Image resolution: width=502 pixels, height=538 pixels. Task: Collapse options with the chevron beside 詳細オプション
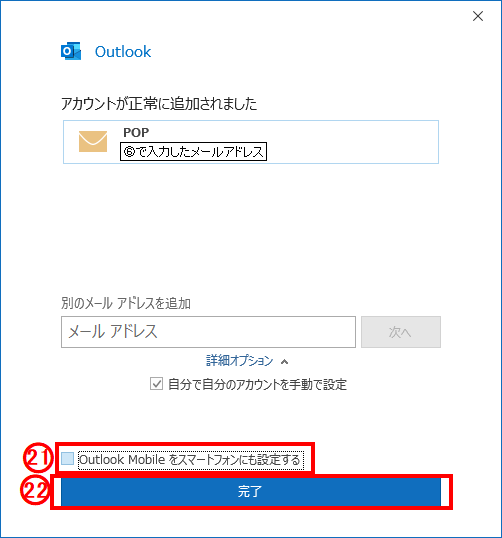point(284,362)
